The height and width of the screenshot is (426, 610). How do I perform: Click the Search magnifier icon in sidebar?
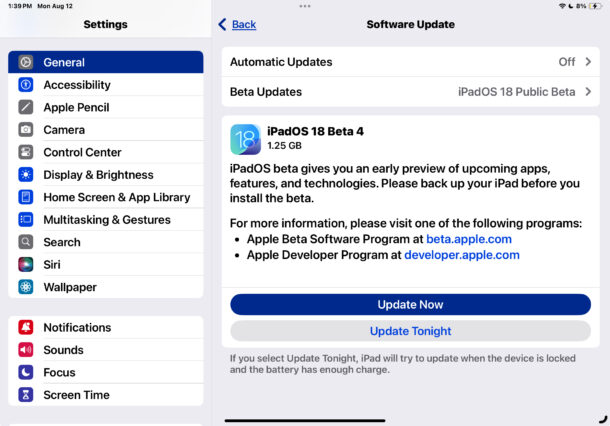tap(26, 242)
